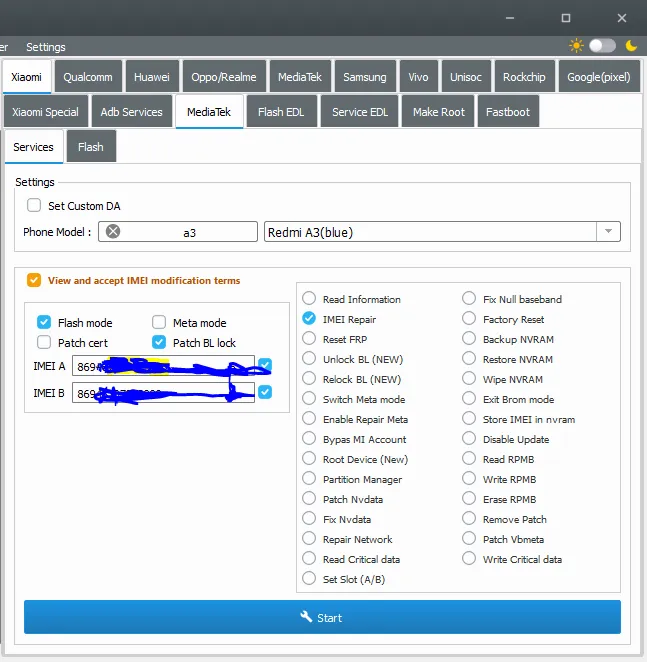Click the IMEI A input field
The height and width of the screenshot is (662, 647).
tap(162, 366)
